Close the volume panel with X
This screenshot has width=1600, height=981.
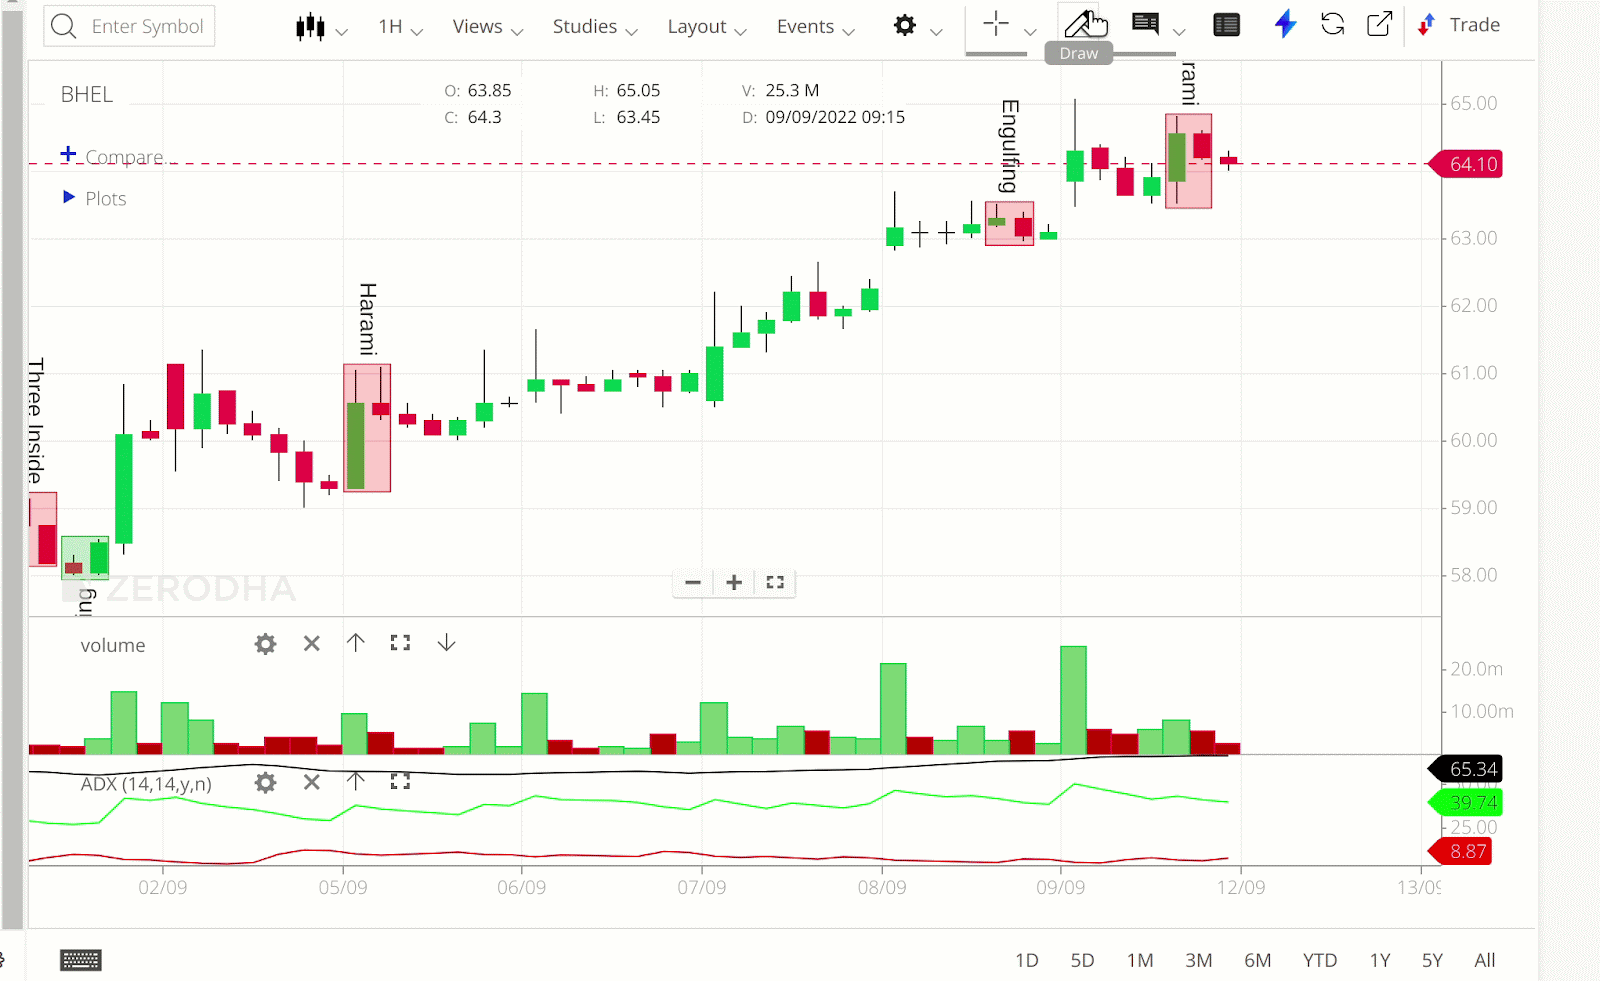(x=312, y=643)
